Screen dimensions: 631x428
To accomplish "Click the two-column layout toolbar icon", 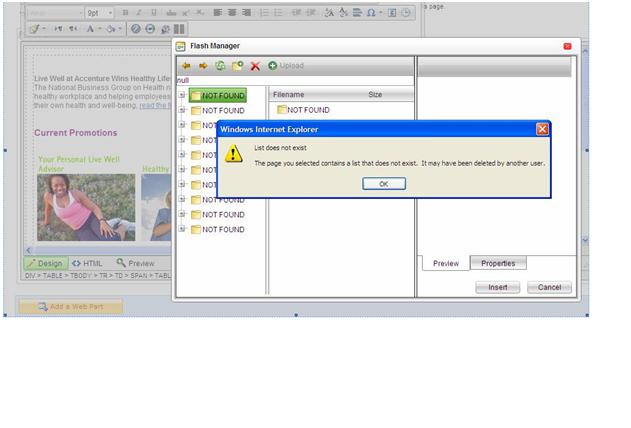I will pos(179,29).
